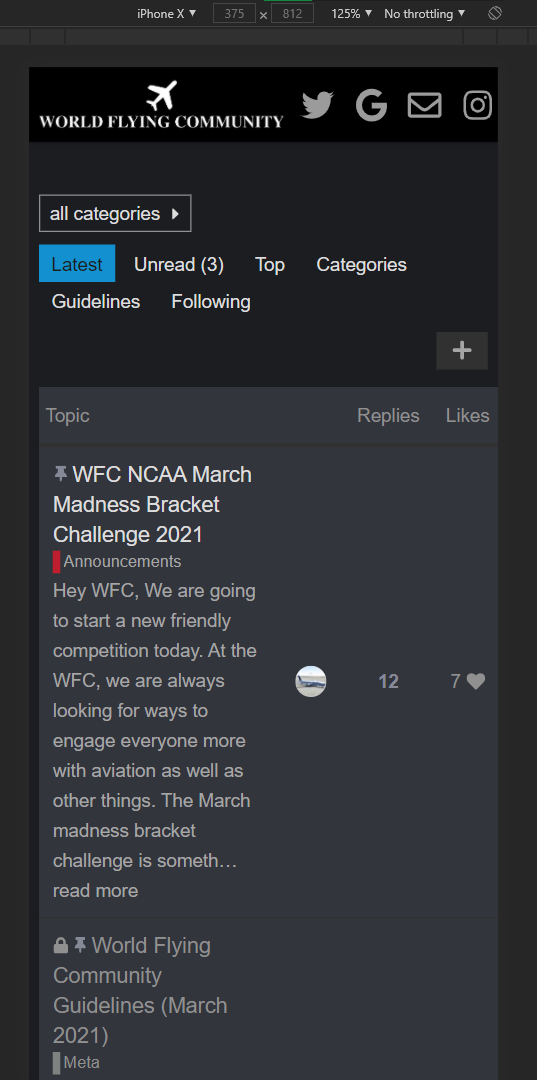Image resolution: width=537 pixels, height=1080 pixels.
Task: Open the email envelope icon
Action: [424, 105]
